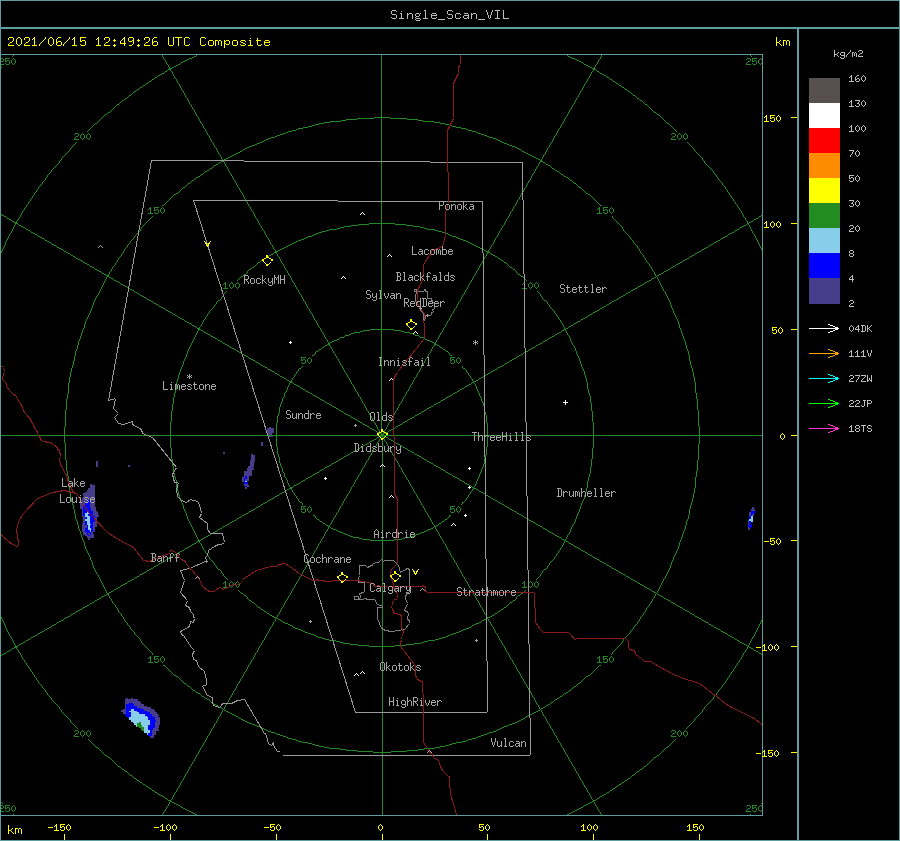Click the kg/m2 legend unit label
900x841 pixels.
click(x=848, y=54)
